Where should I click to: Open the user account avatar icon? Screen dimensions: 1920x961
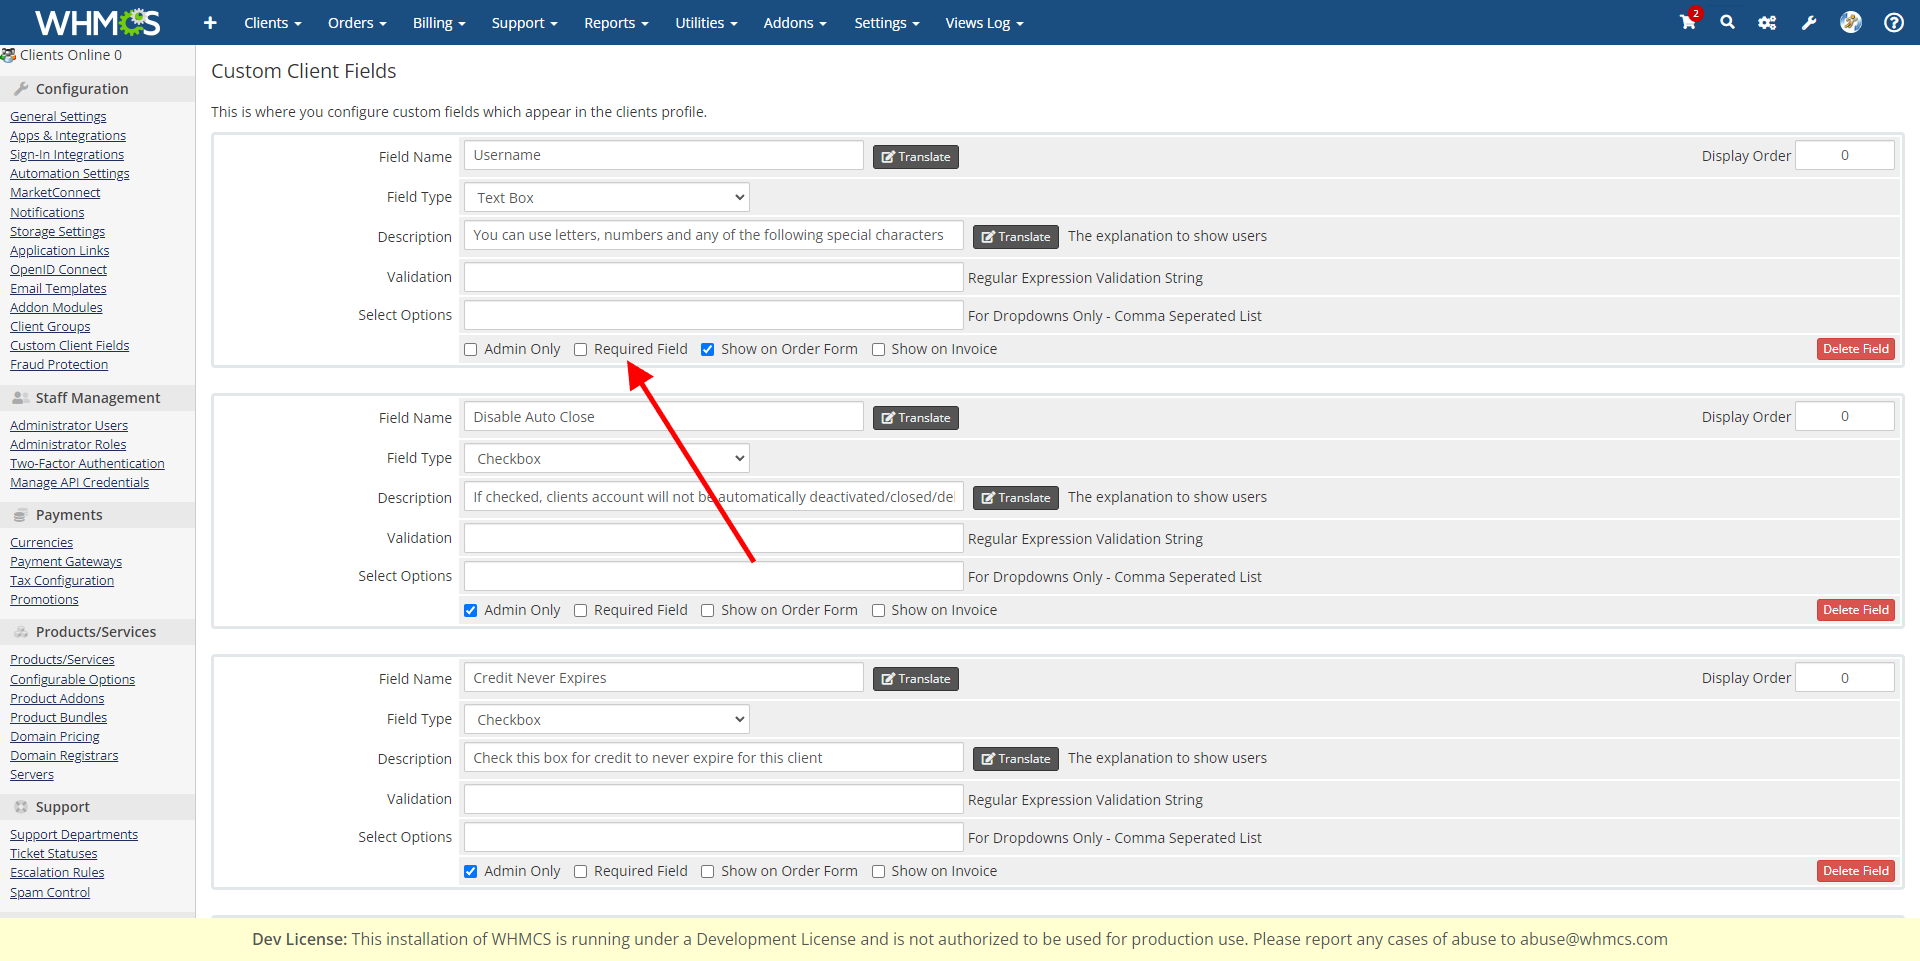tap(1850, 22)
